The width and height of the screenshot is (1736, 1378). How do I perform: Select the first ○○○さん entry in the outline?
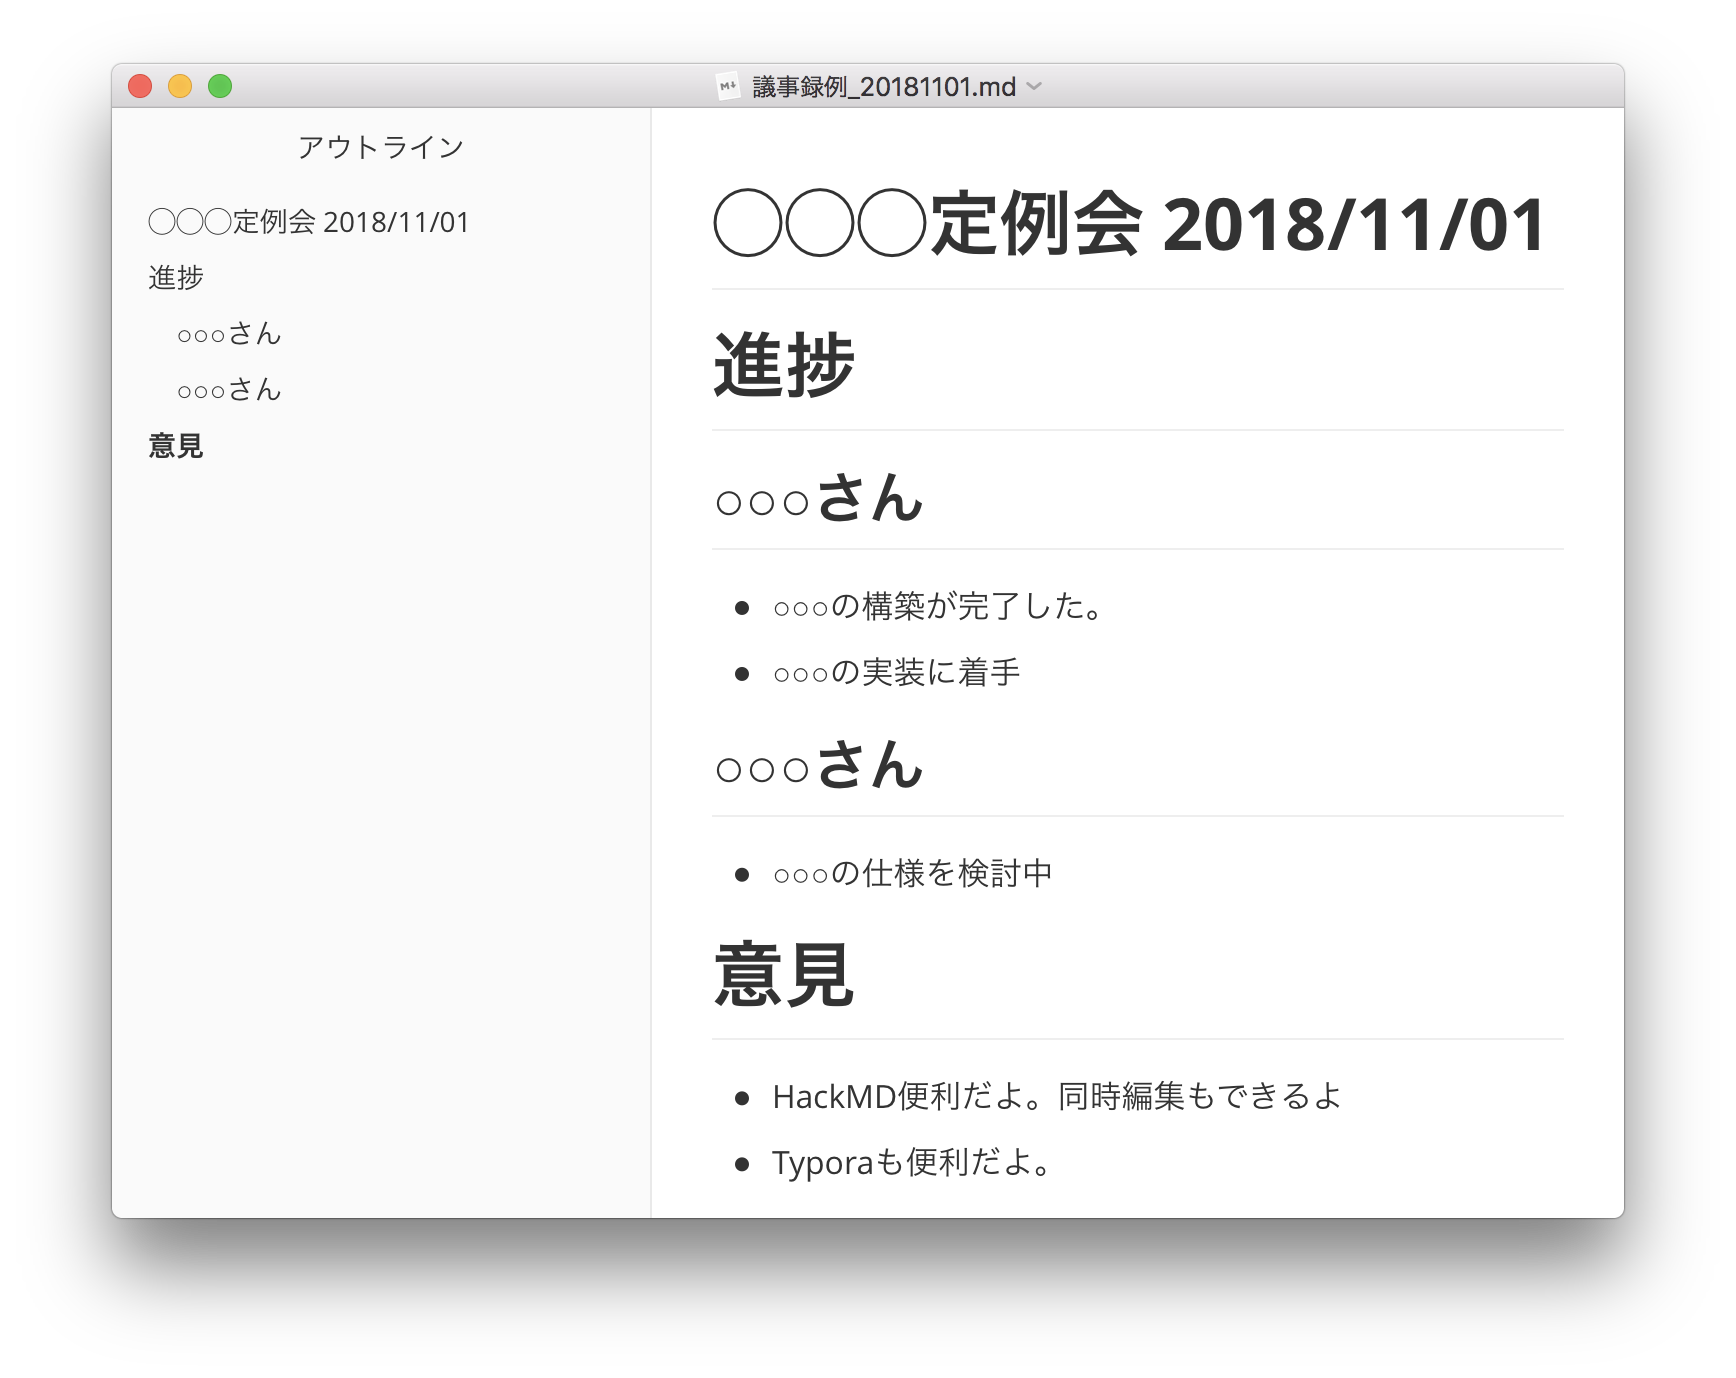coord(229,334)
